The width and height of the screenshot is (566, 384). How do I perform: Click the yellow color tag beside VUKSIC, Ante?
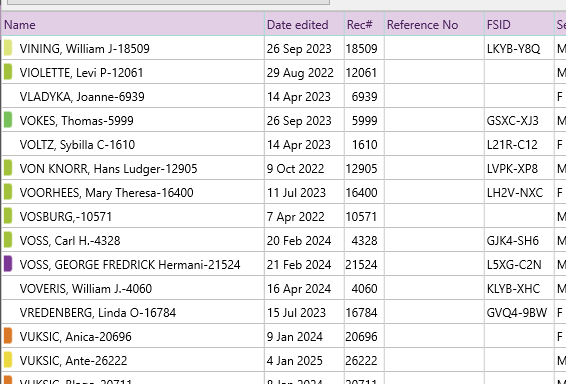(x=8, y=360)
